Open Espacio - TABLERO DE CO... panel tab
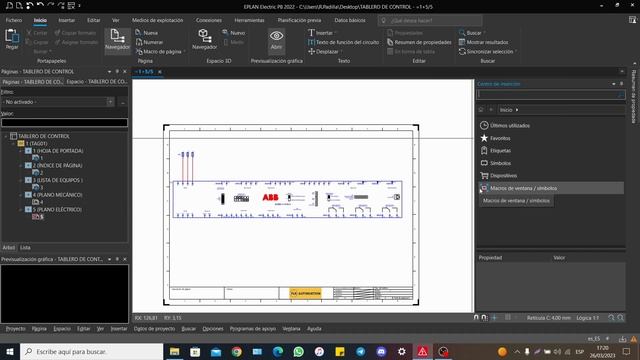 point(97,82)
